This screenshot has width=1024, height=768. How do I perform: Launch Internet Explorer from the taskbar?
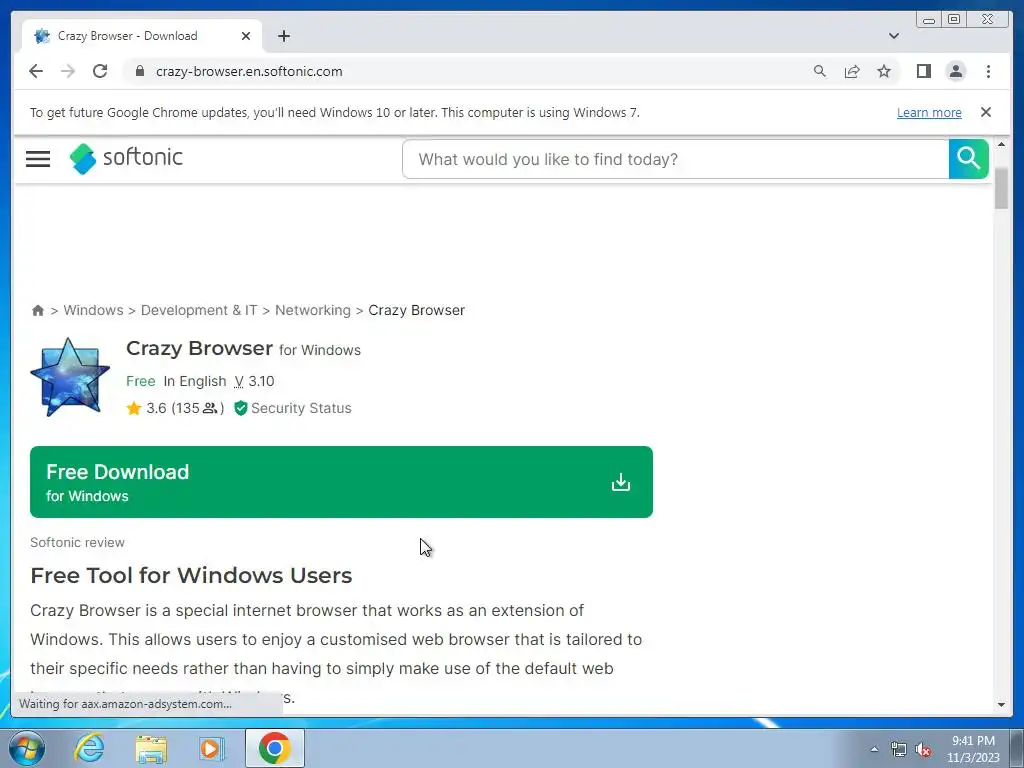(x=89, y=748)
